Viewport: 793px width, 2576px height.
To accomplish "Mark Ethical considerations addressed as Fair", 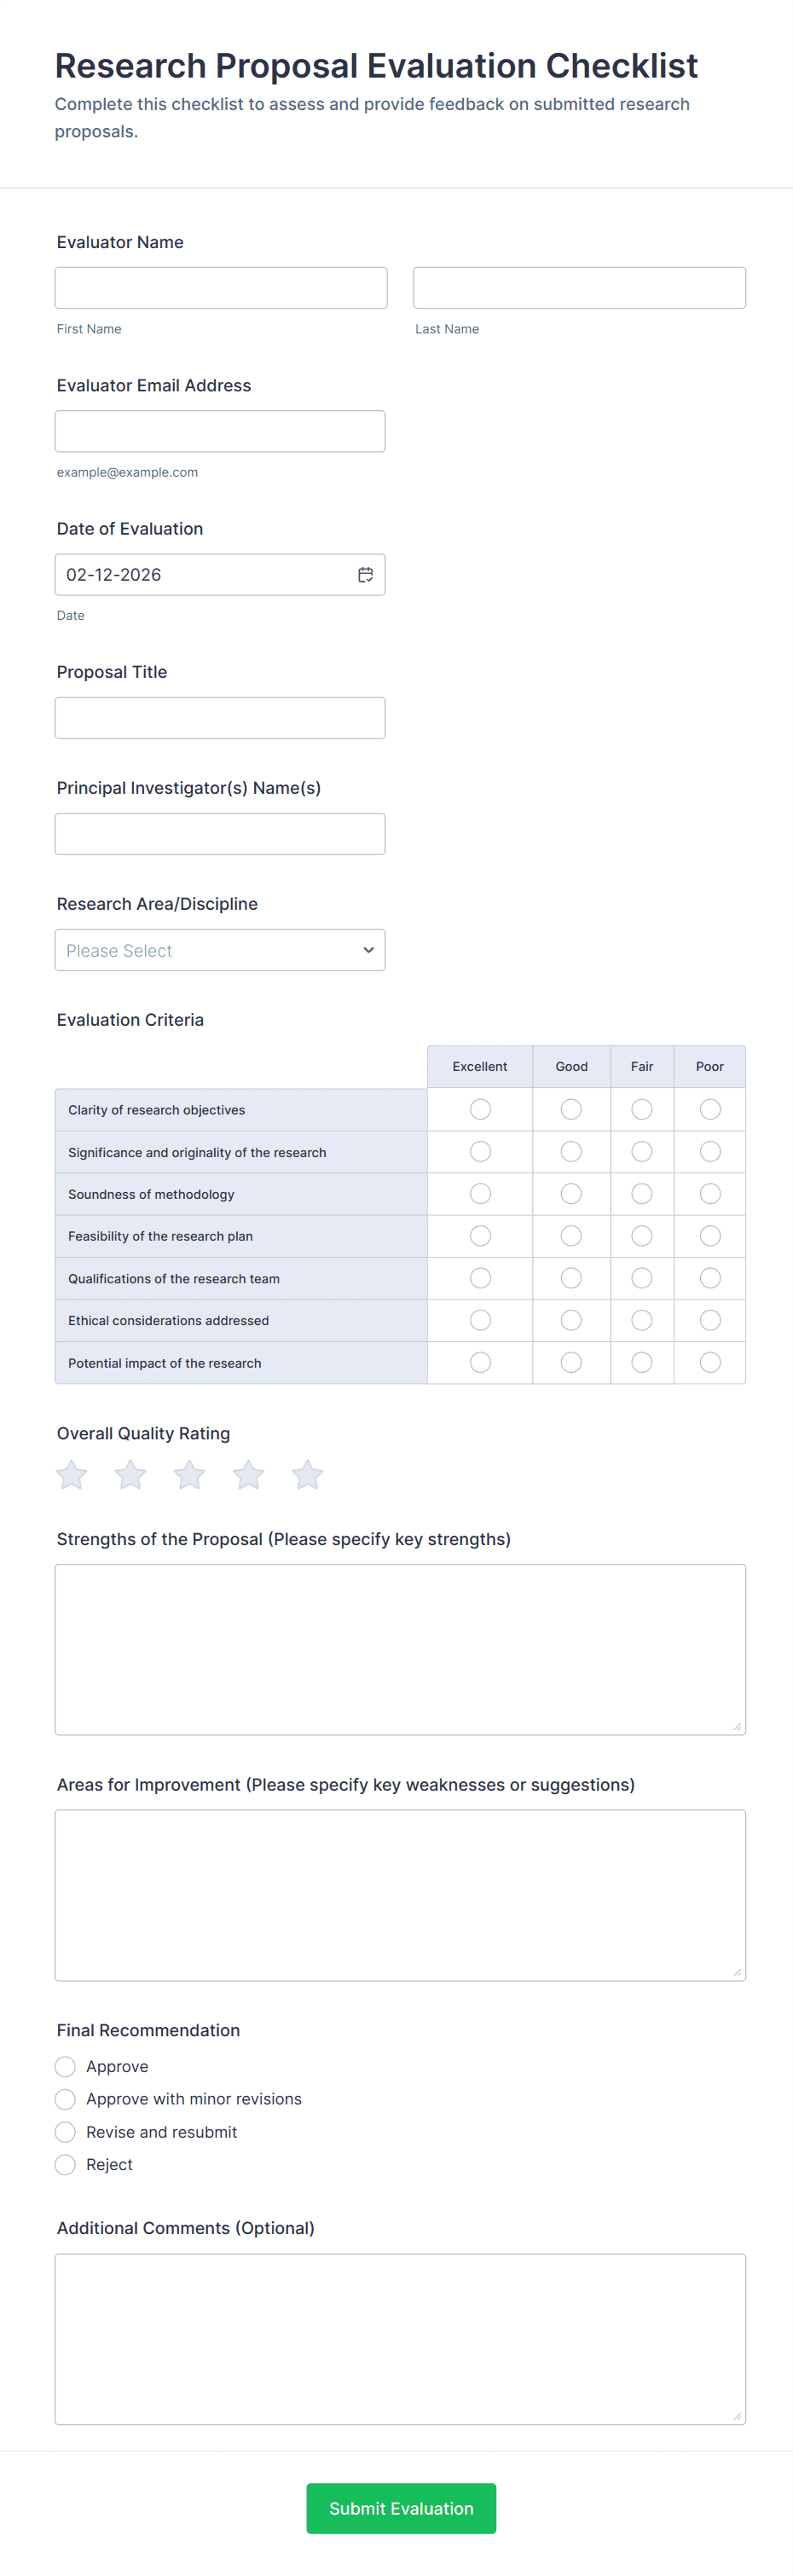I will 642,1320.
